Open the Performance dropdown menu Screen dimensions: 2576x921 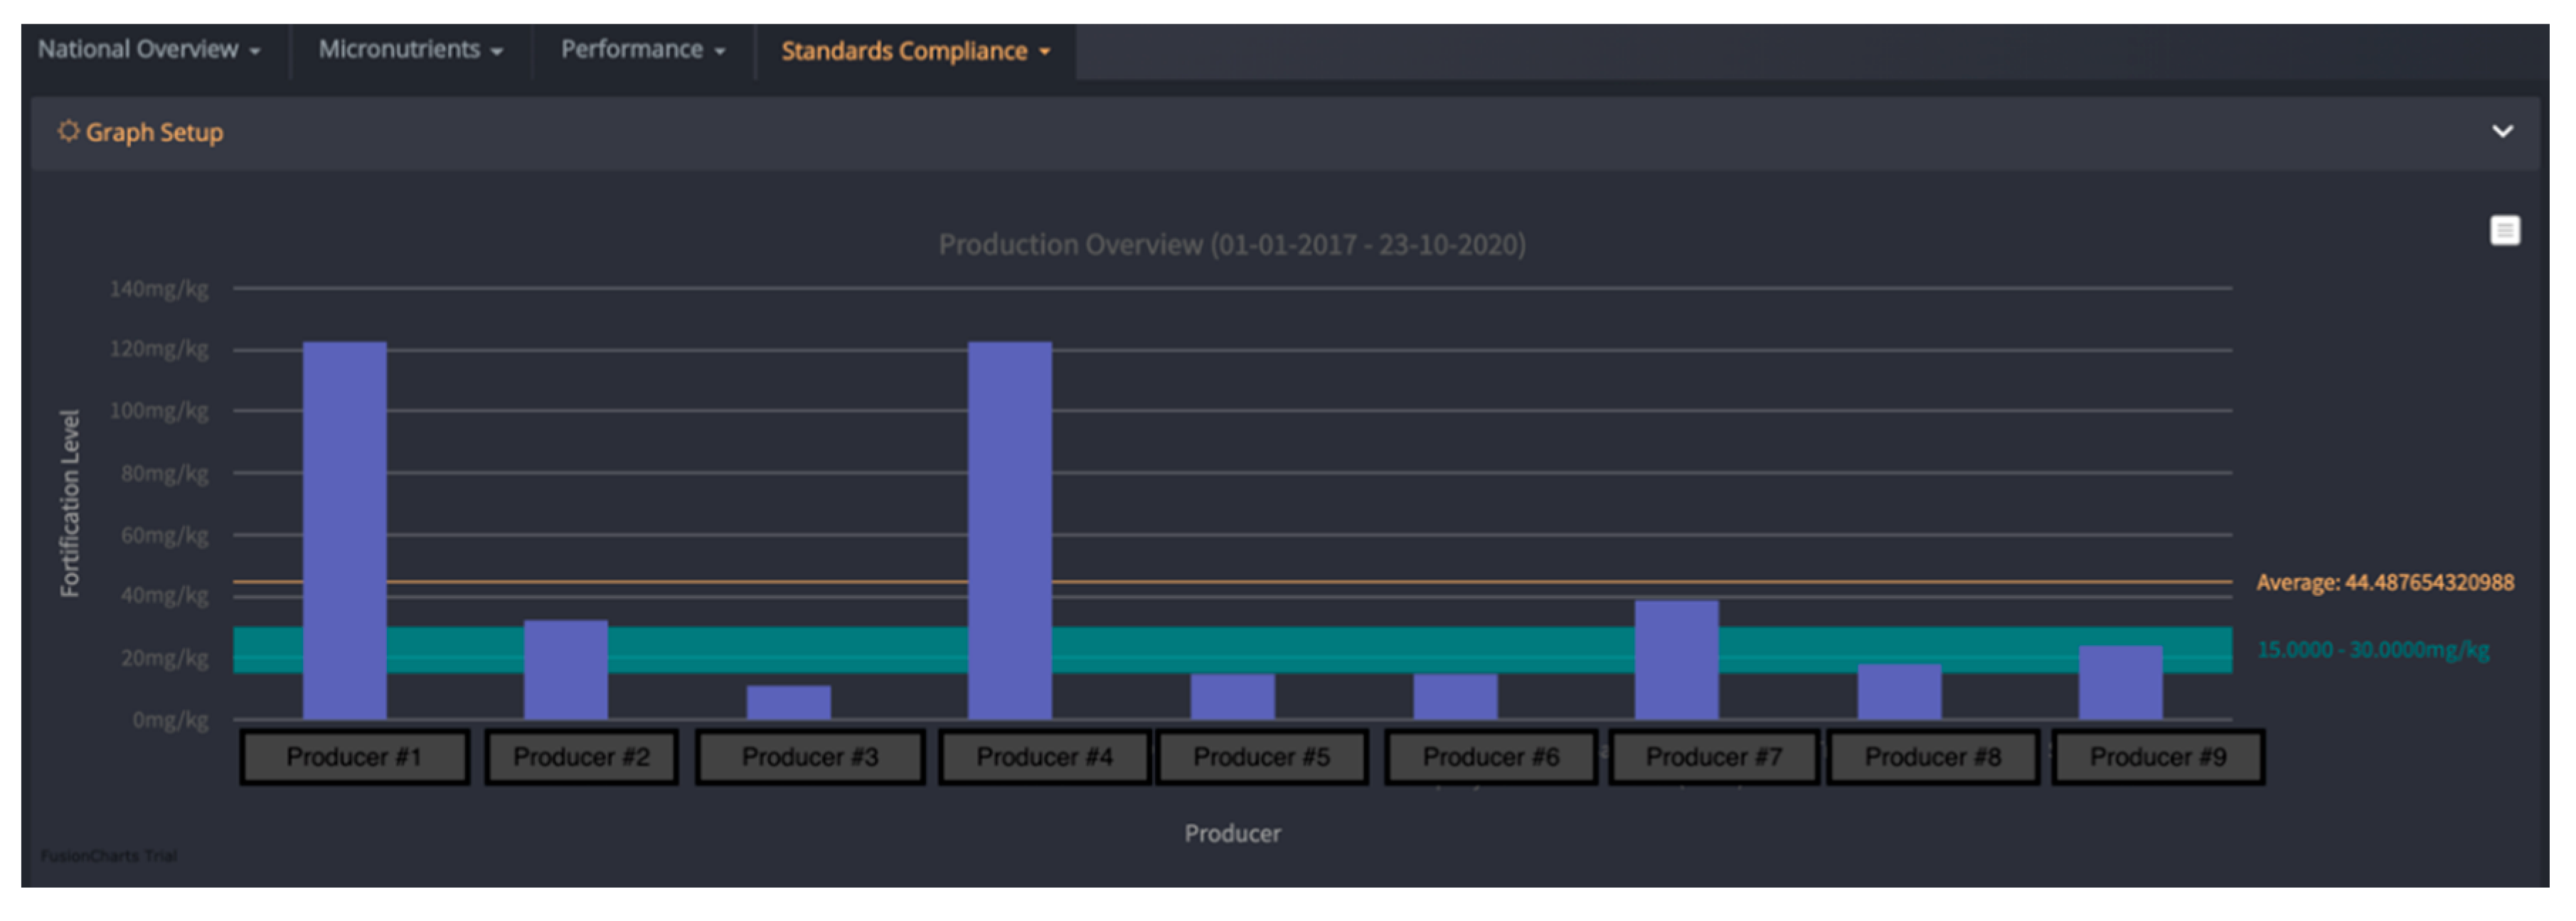tap(642, 50)
